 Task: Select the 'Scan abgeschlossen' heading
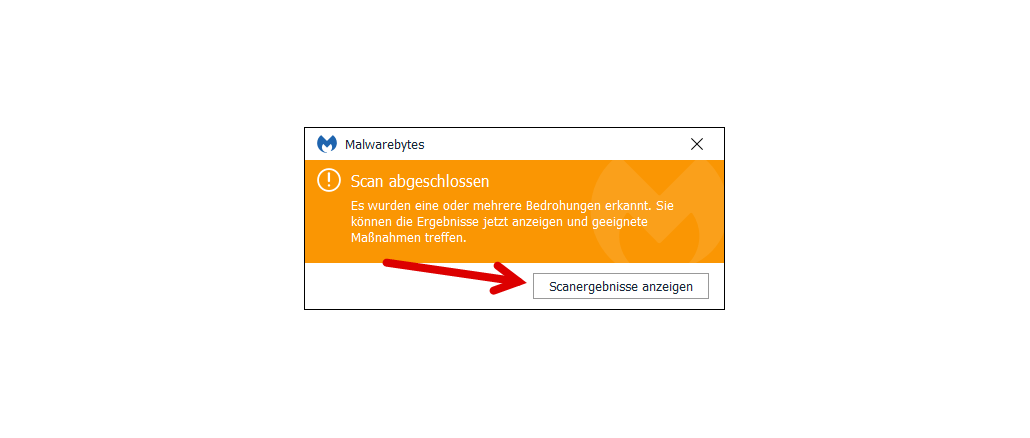pos(420,181)
